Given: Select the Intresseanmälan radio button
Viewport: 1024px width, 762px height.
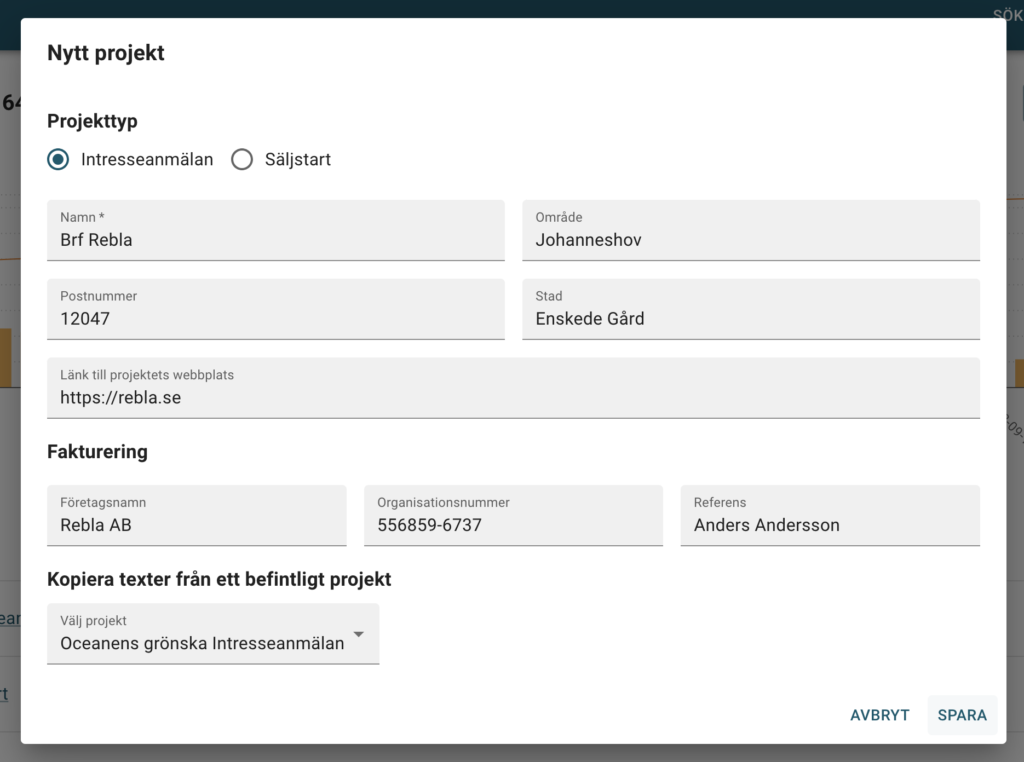Looking at the screenshot, I should pyautogui.click(x=57, y=159).
